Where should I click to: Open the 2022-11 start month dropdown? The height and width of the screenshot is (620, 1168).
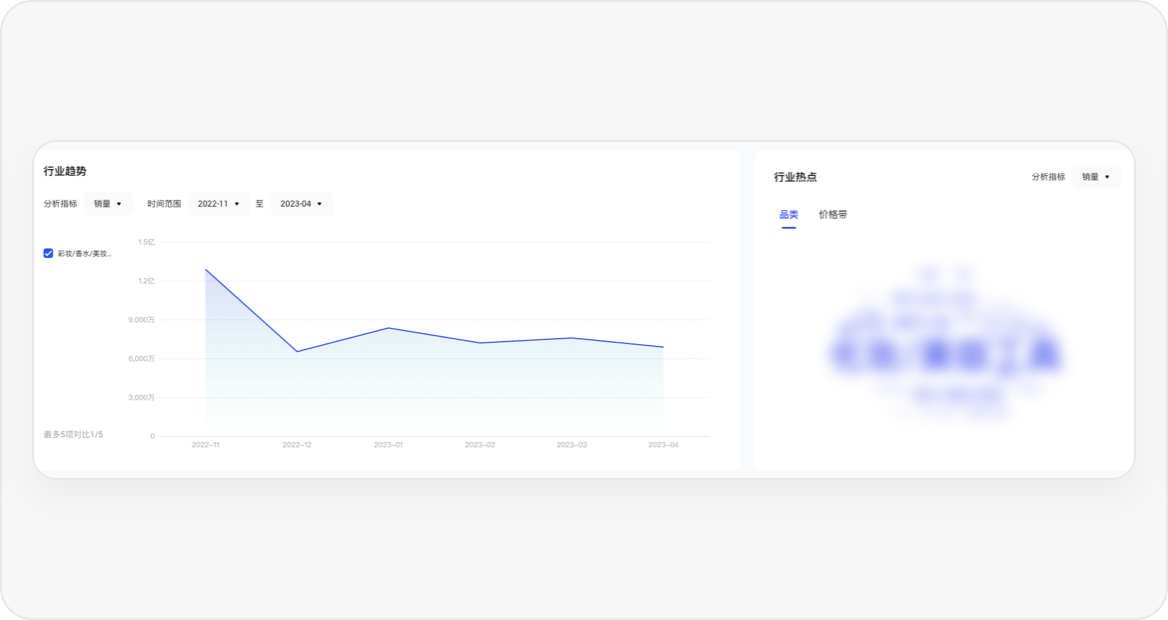point(219,204)
